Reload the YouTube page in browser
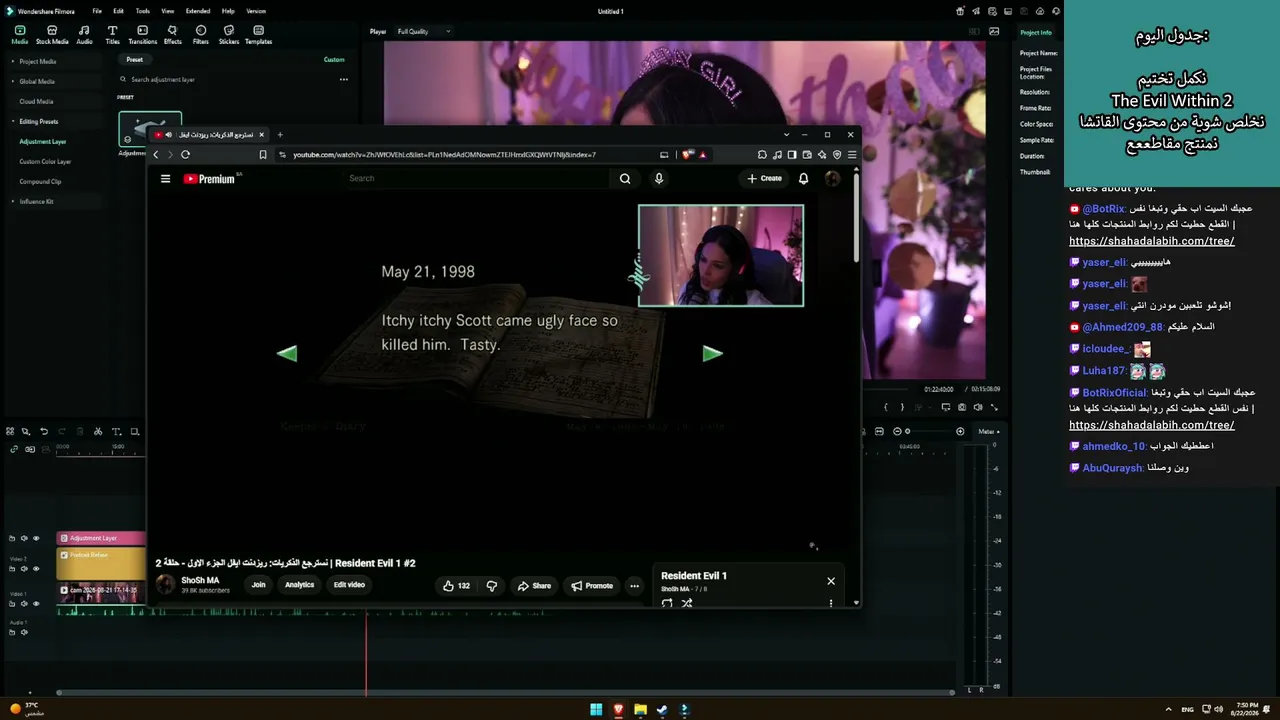The image size is (1280, 720). coord(185,154)
